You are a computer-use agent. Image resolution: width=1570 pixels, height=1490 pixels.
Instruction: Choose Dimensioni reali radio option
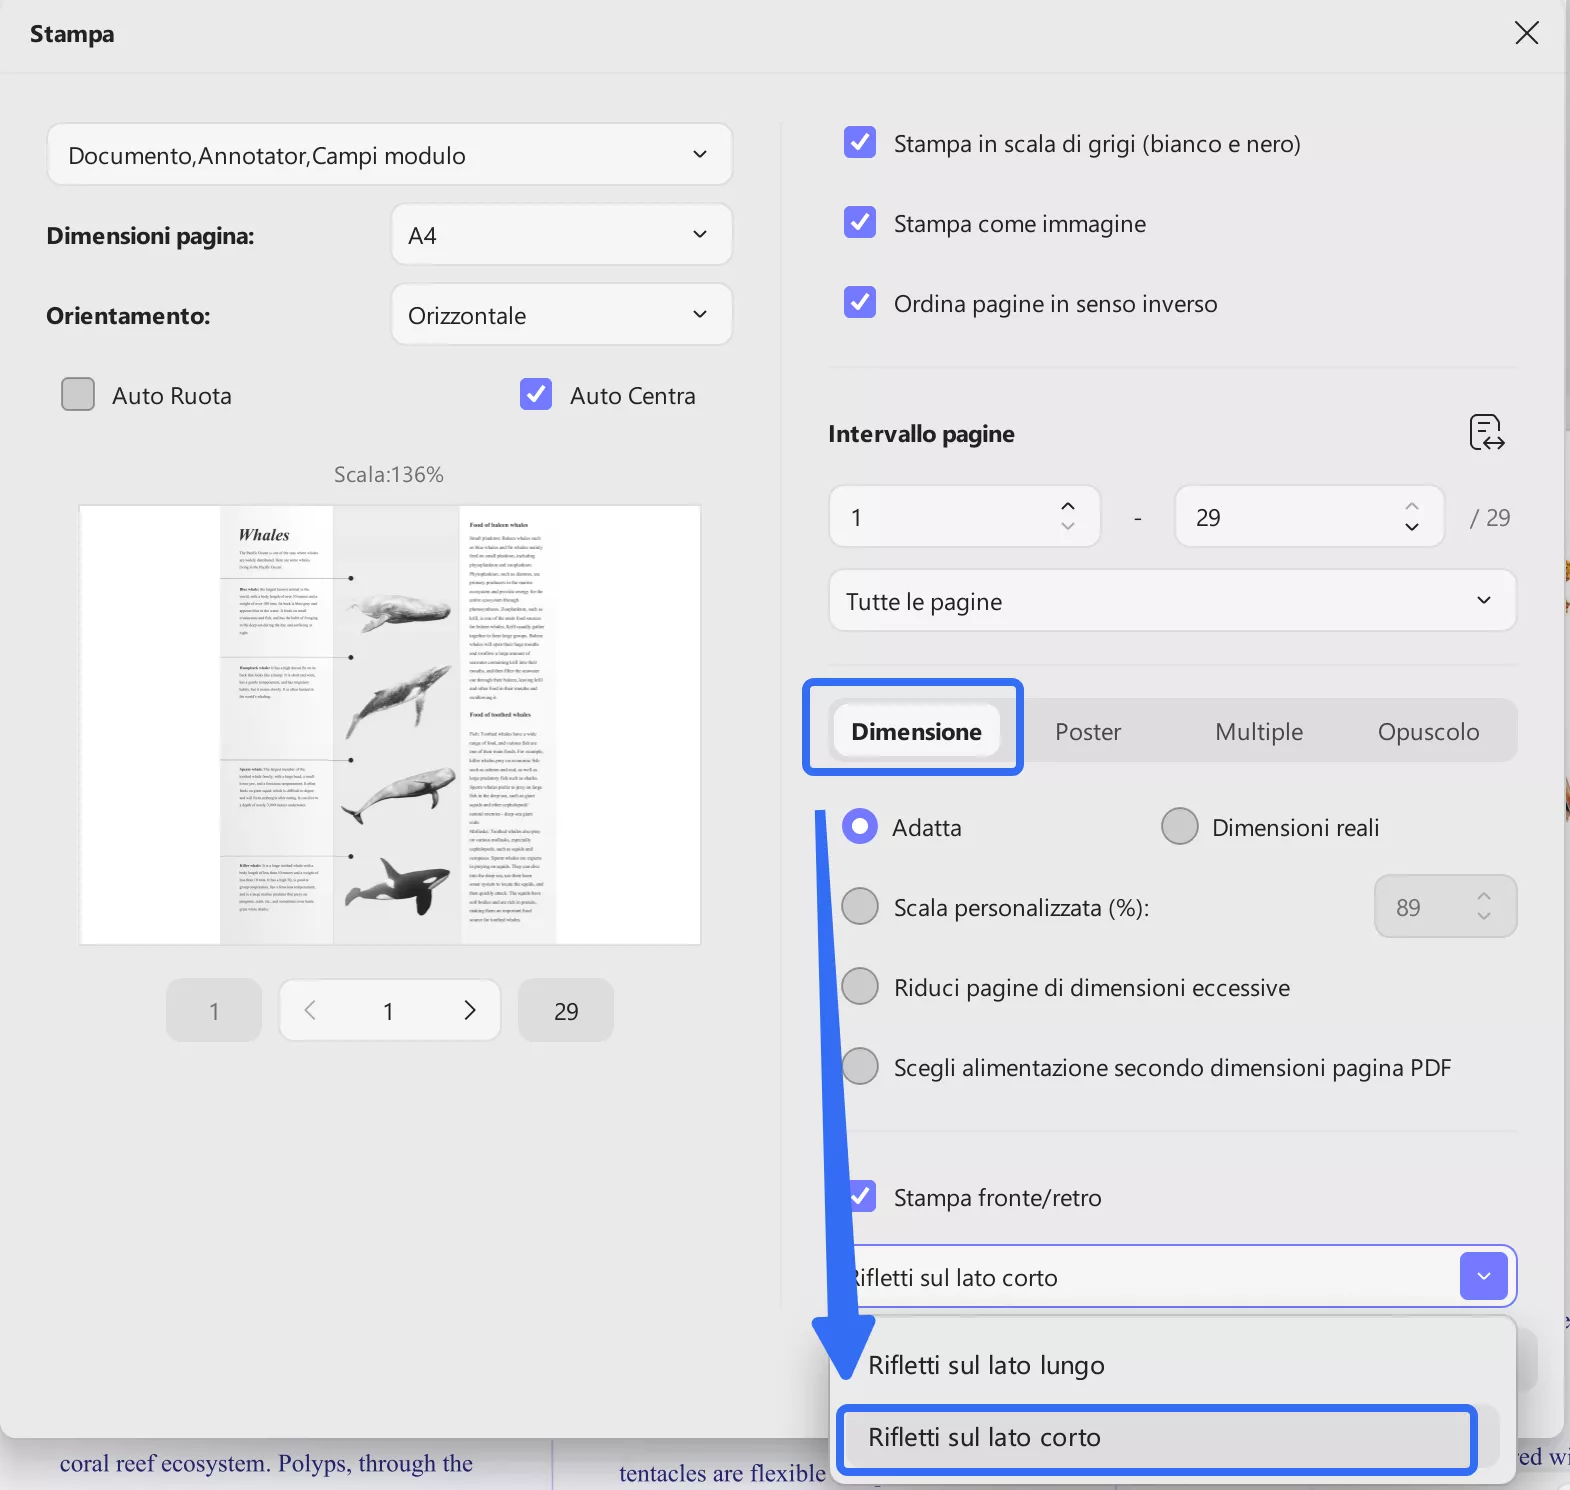click(1180, 826)
